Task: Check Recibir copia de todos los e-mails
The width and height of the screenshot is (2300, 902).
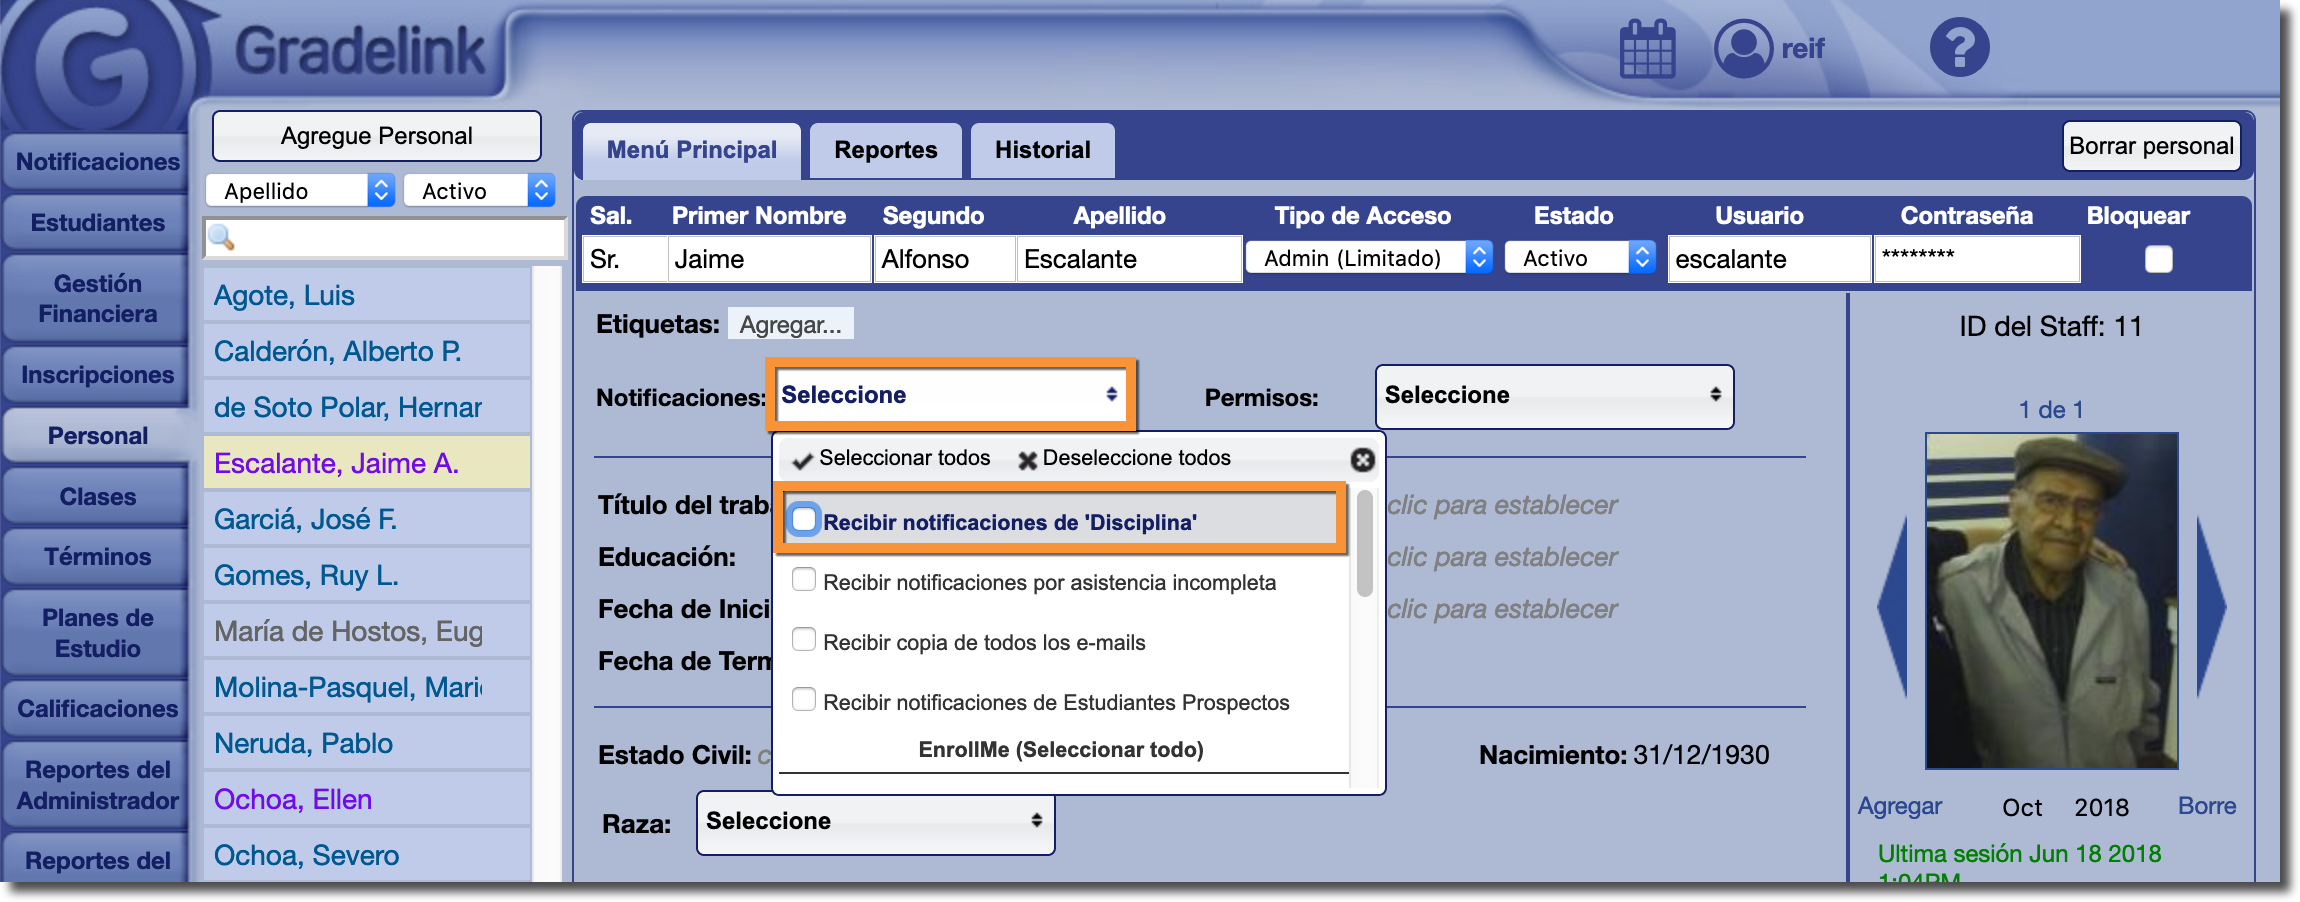Action: pos(804,640)
